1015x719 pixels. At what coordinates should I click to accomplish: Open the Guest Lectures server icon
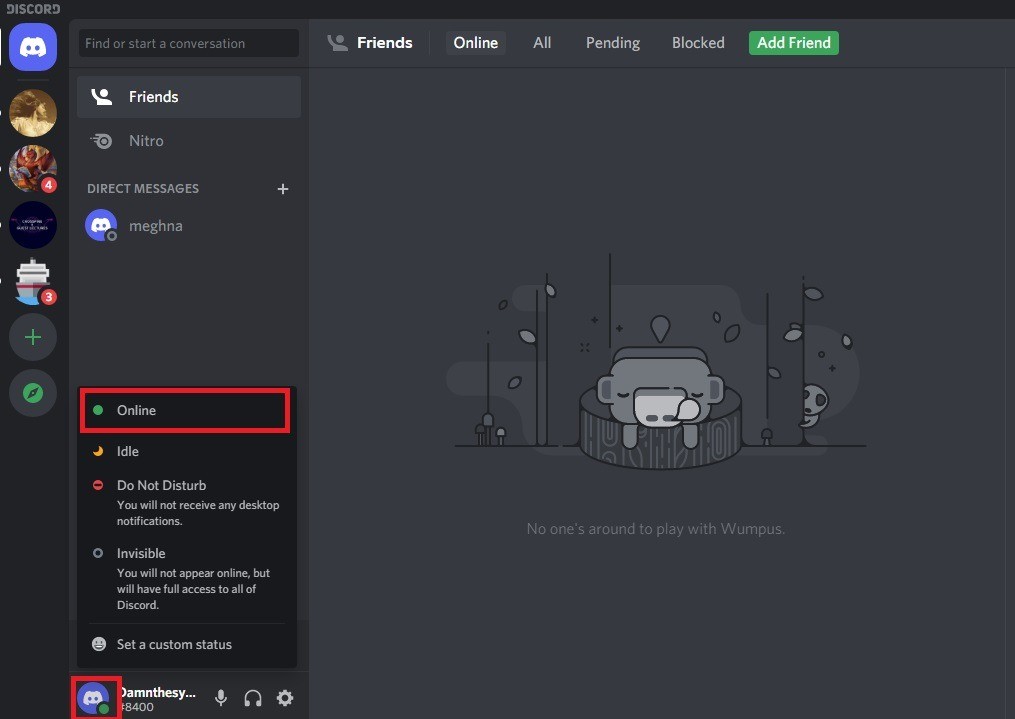click(x=33, y=225)
